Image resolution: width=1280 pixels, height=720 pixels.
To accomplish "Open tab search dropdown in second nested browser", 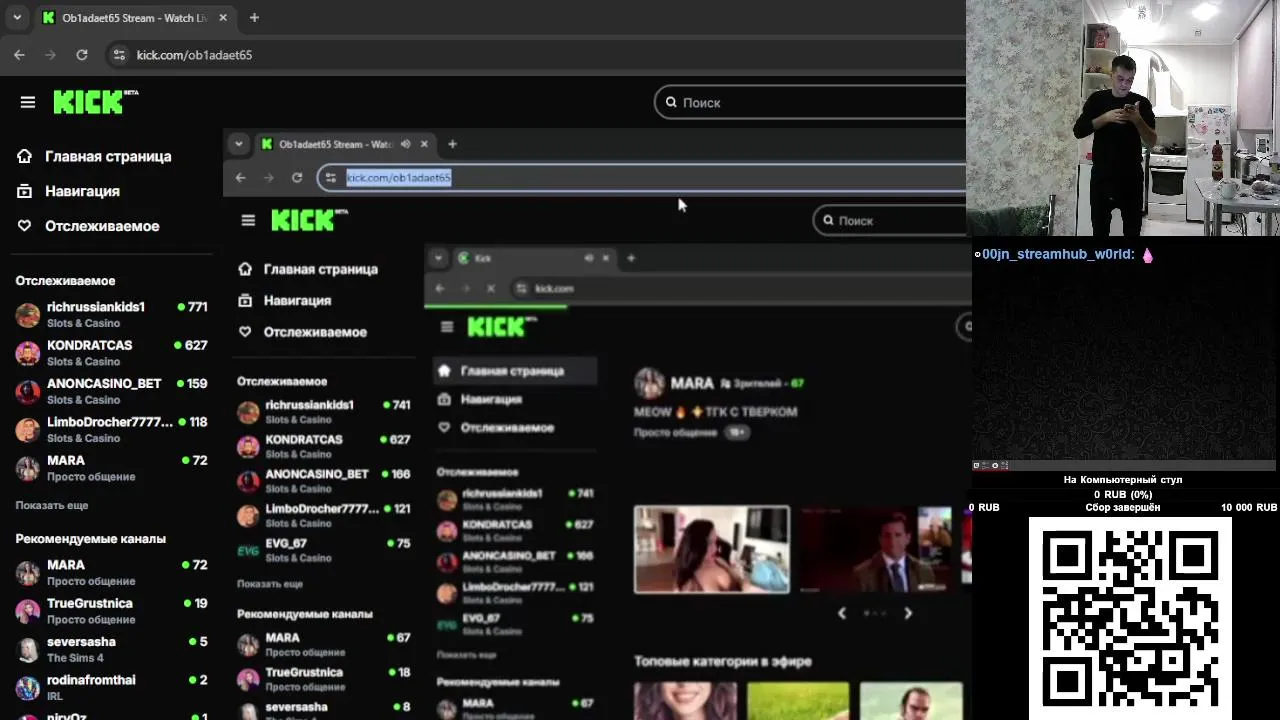I will click(x=238, y=144).
